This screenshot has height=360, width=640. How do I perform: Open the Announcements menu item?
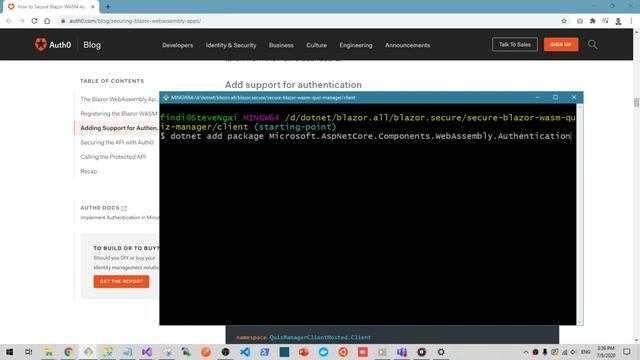point(407,45)
